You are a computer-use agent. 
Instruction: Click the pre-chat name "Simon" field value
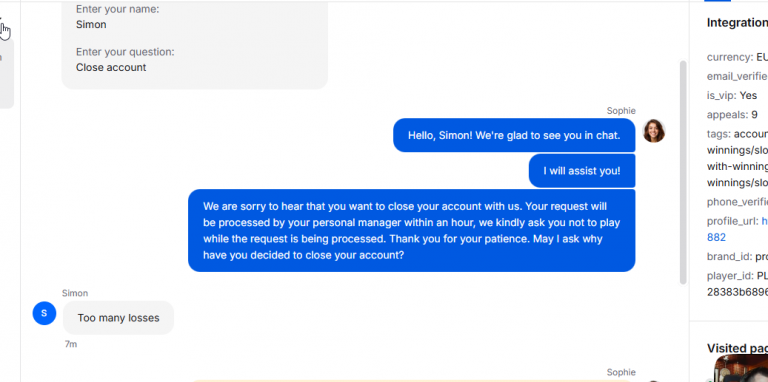tap(91, 24)
